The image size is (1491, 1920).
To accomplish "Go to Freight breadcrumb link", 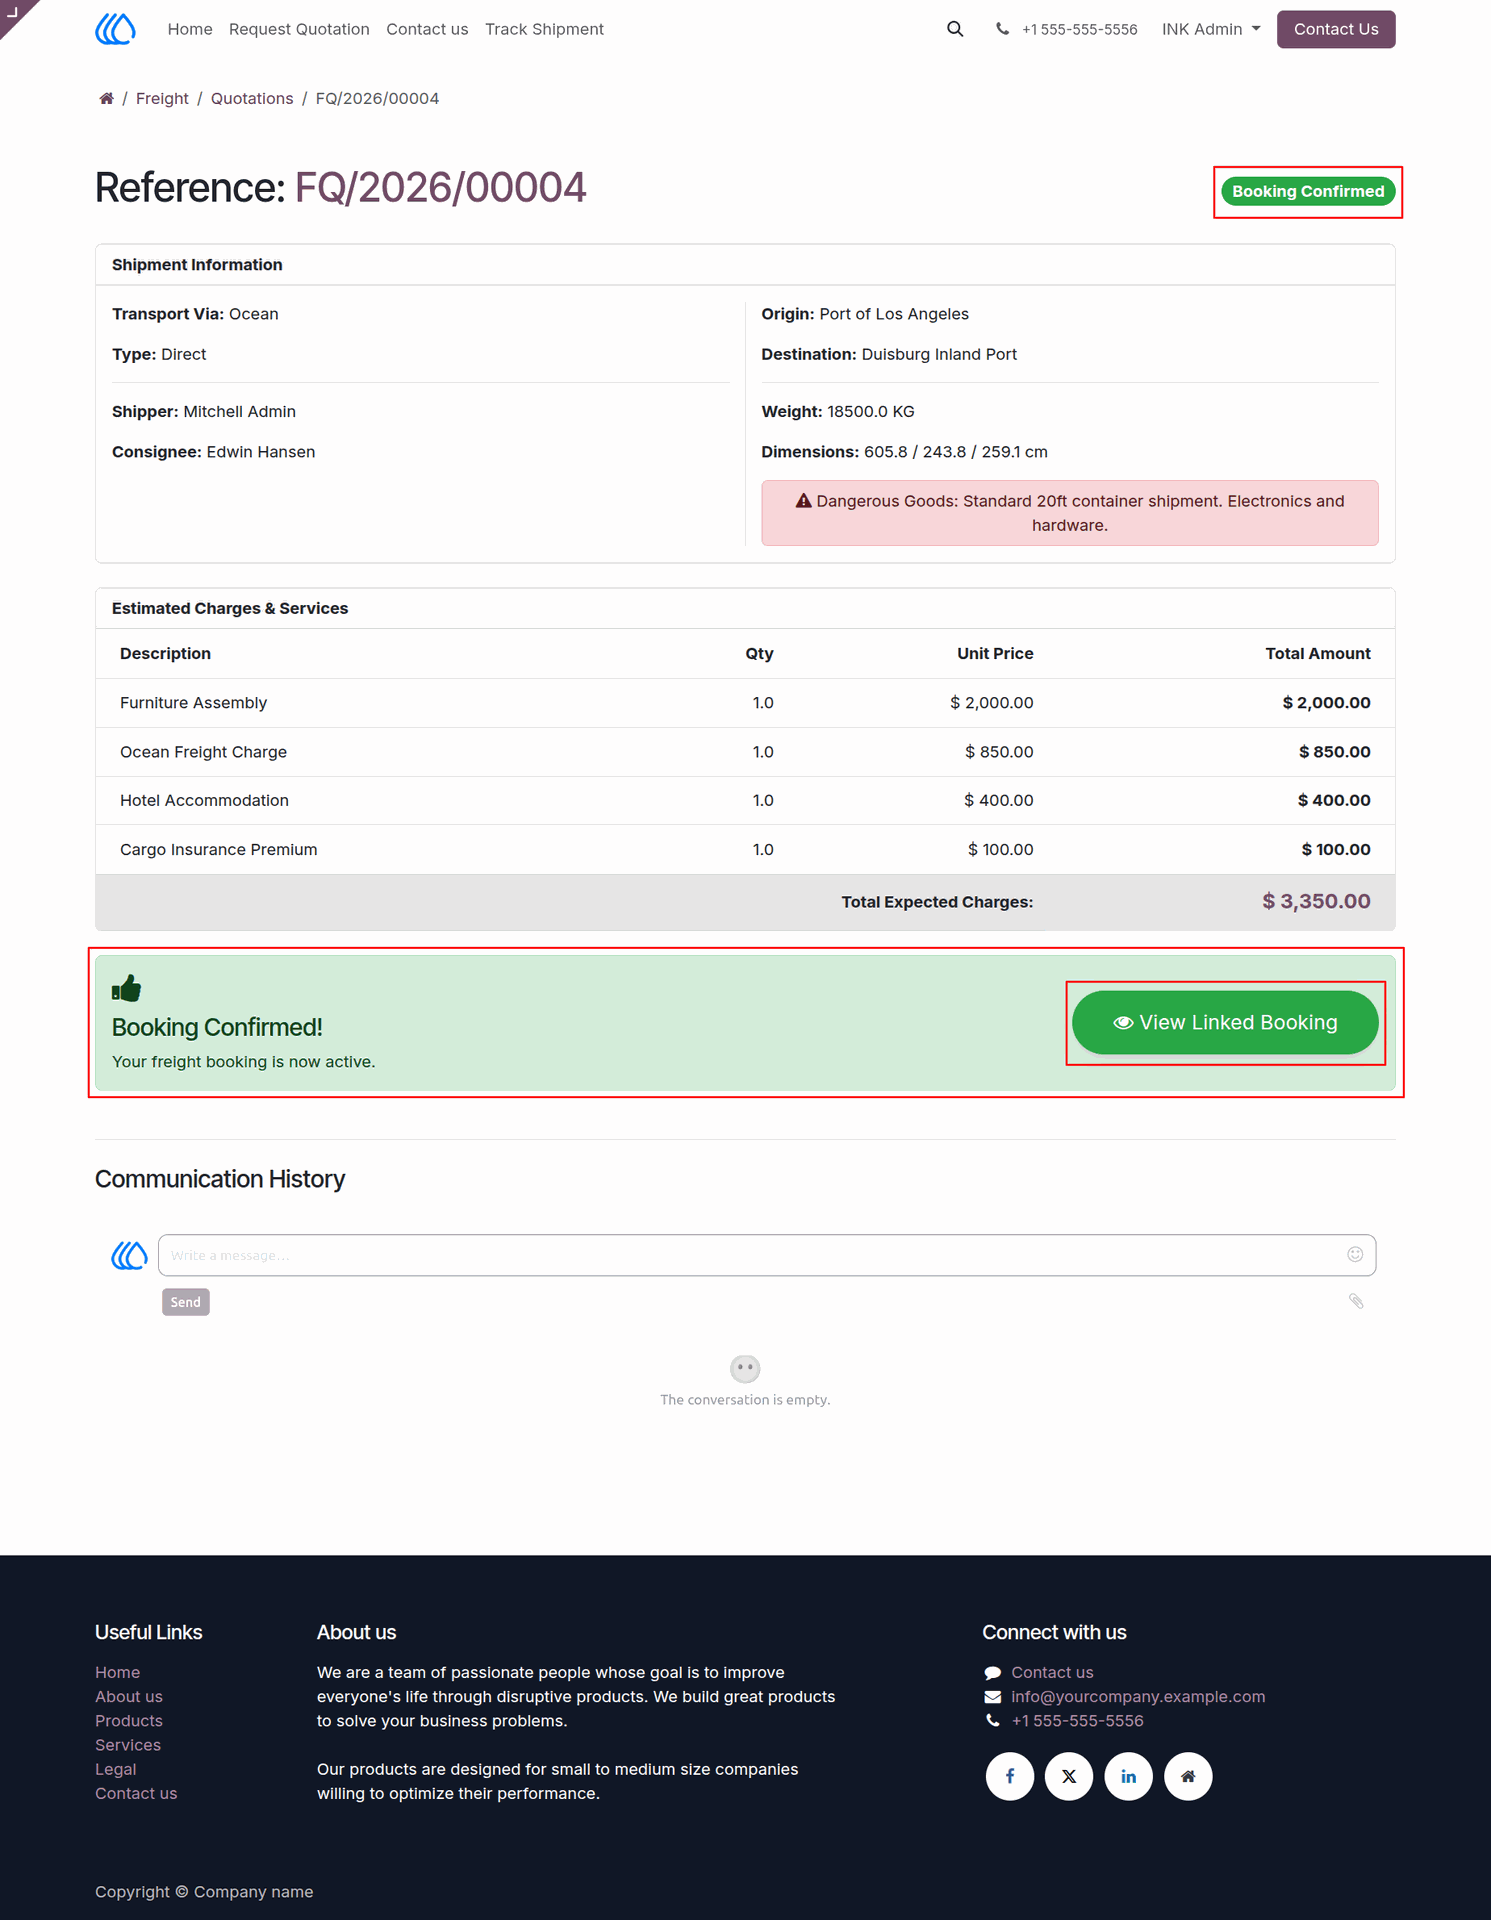I will pos(162,98).
